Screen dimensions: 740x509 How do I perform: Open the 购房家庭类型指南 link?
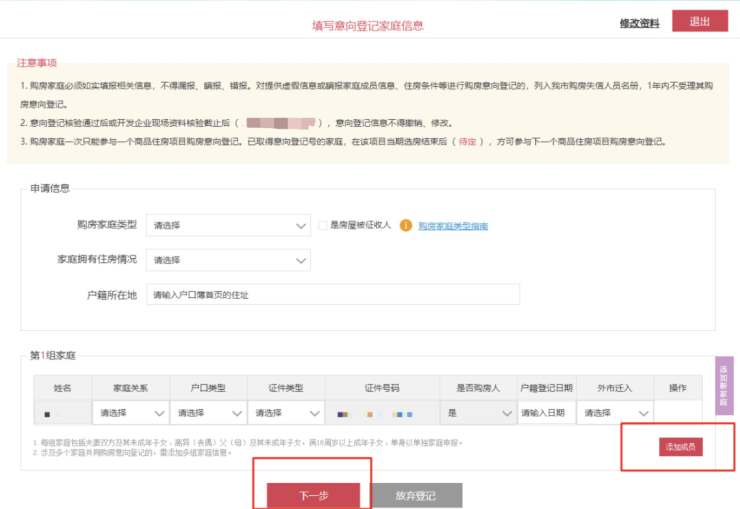tap(453, 227)
